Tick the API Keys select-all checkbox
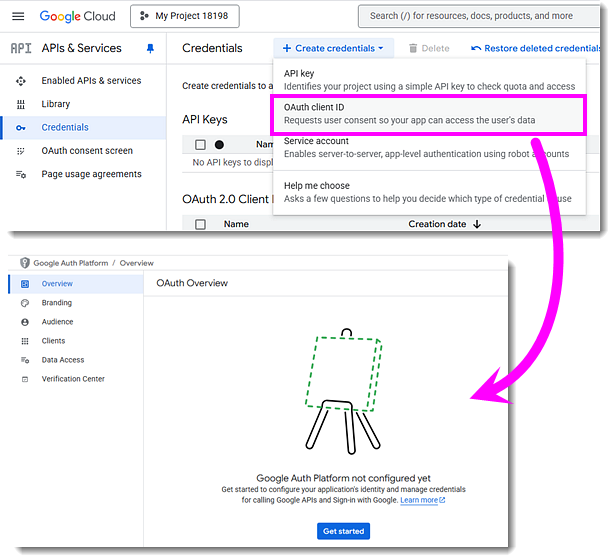 coord(200,145)
